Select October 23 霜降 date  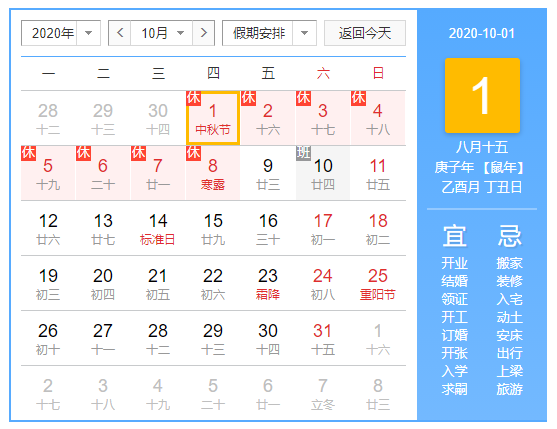(x=268, y=283)
